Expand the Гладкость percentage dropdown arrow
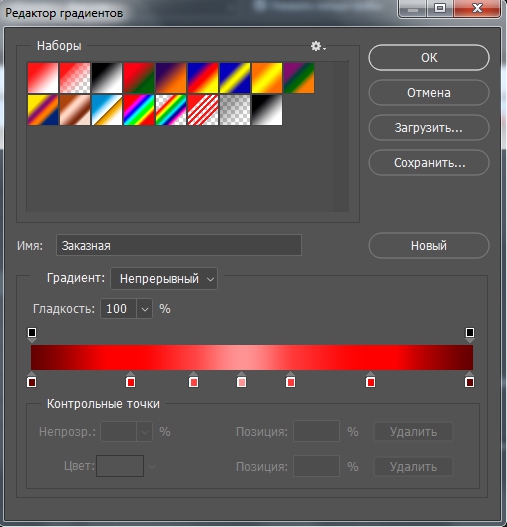 (145, 309)
